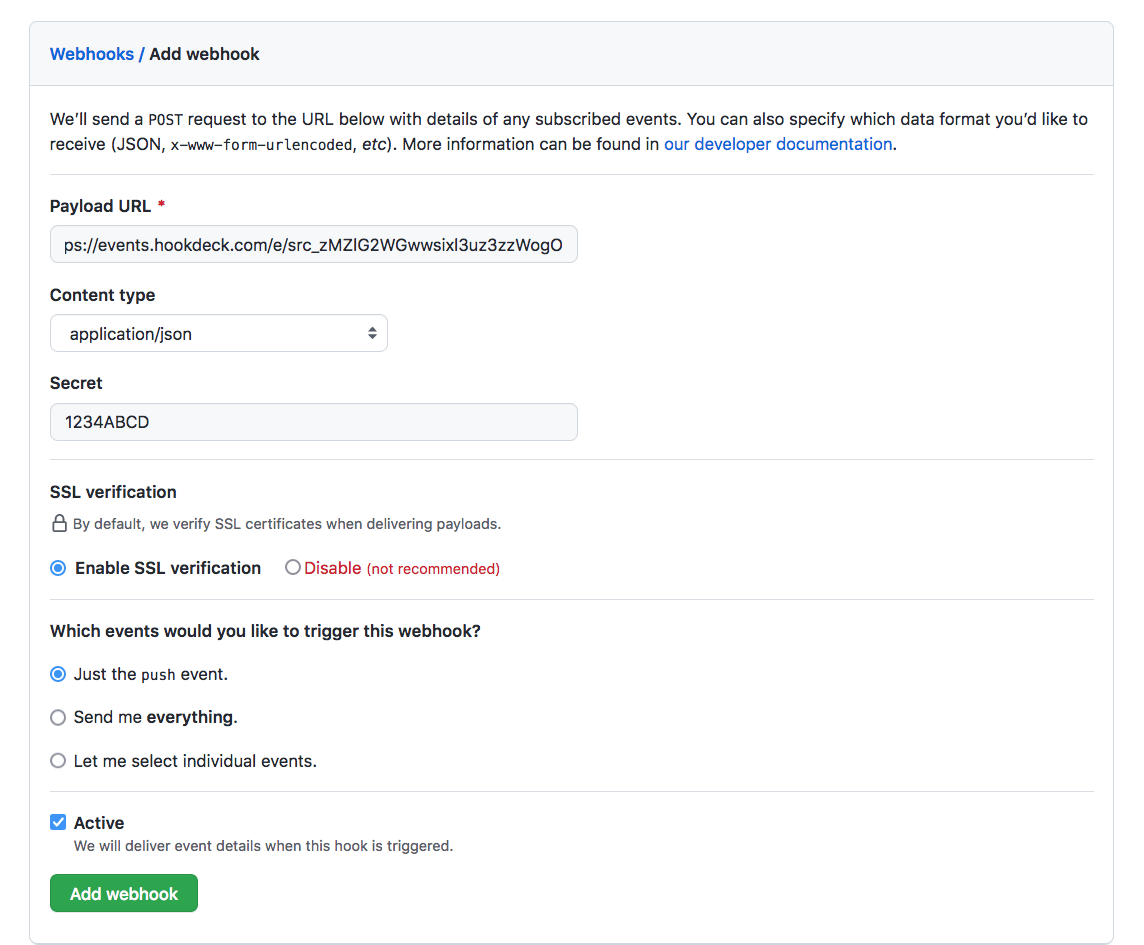Click the SSL verification section heading
The image size is (1144, 945).
point(113,491)
